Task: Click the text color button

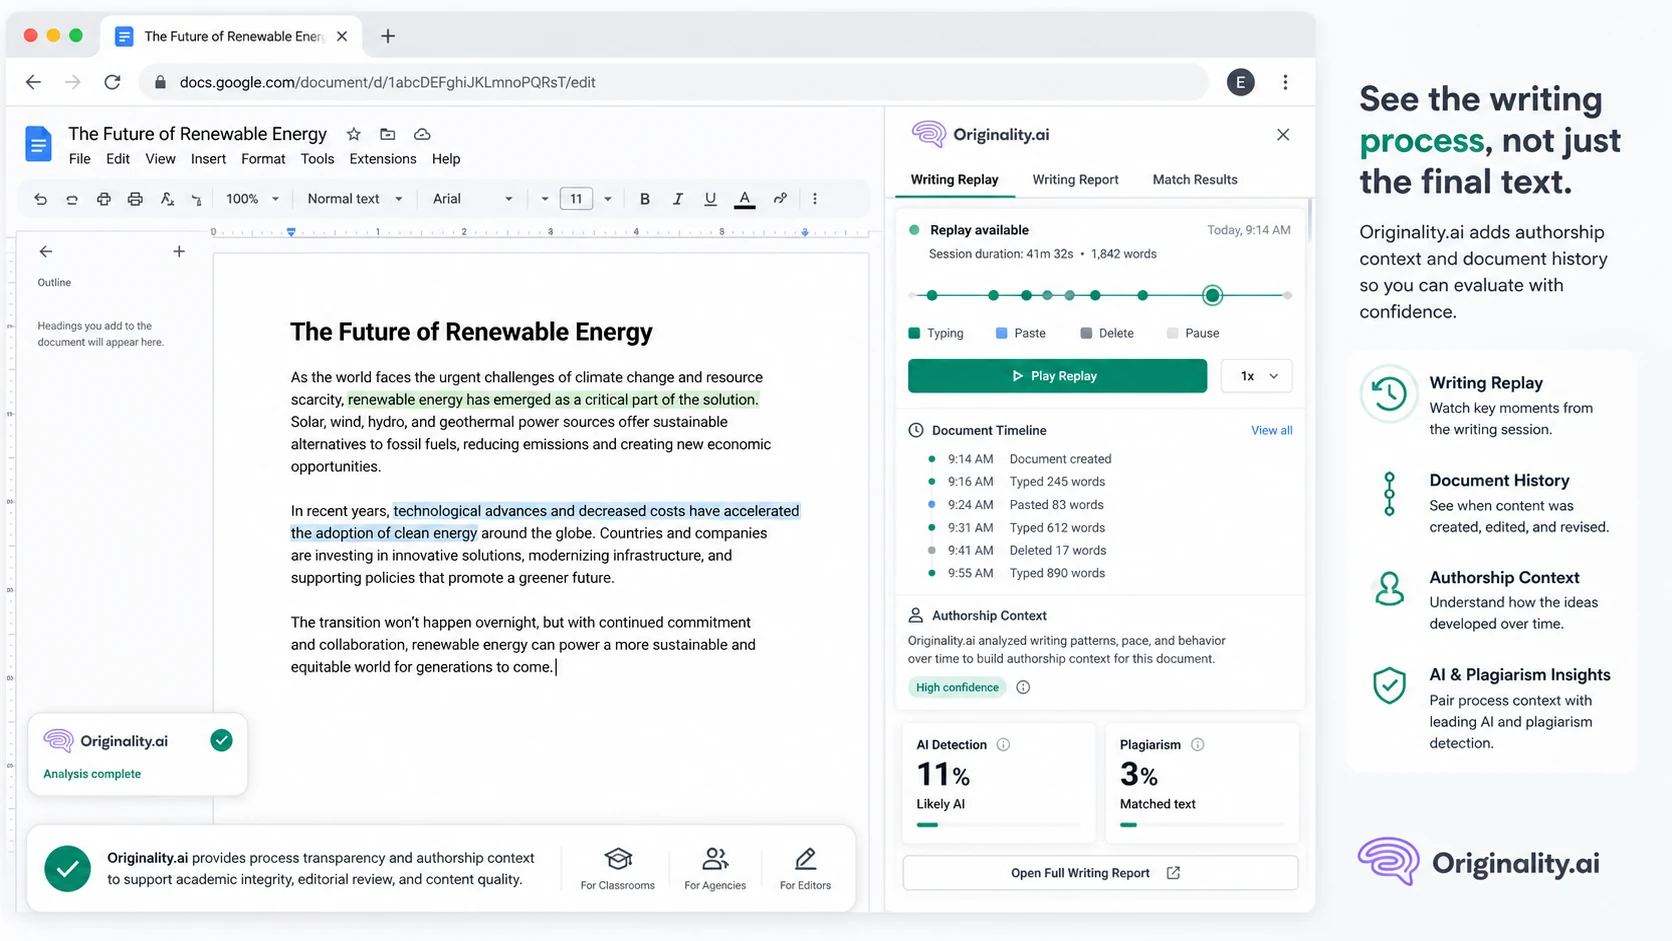Action: click(x=745, y=199)
